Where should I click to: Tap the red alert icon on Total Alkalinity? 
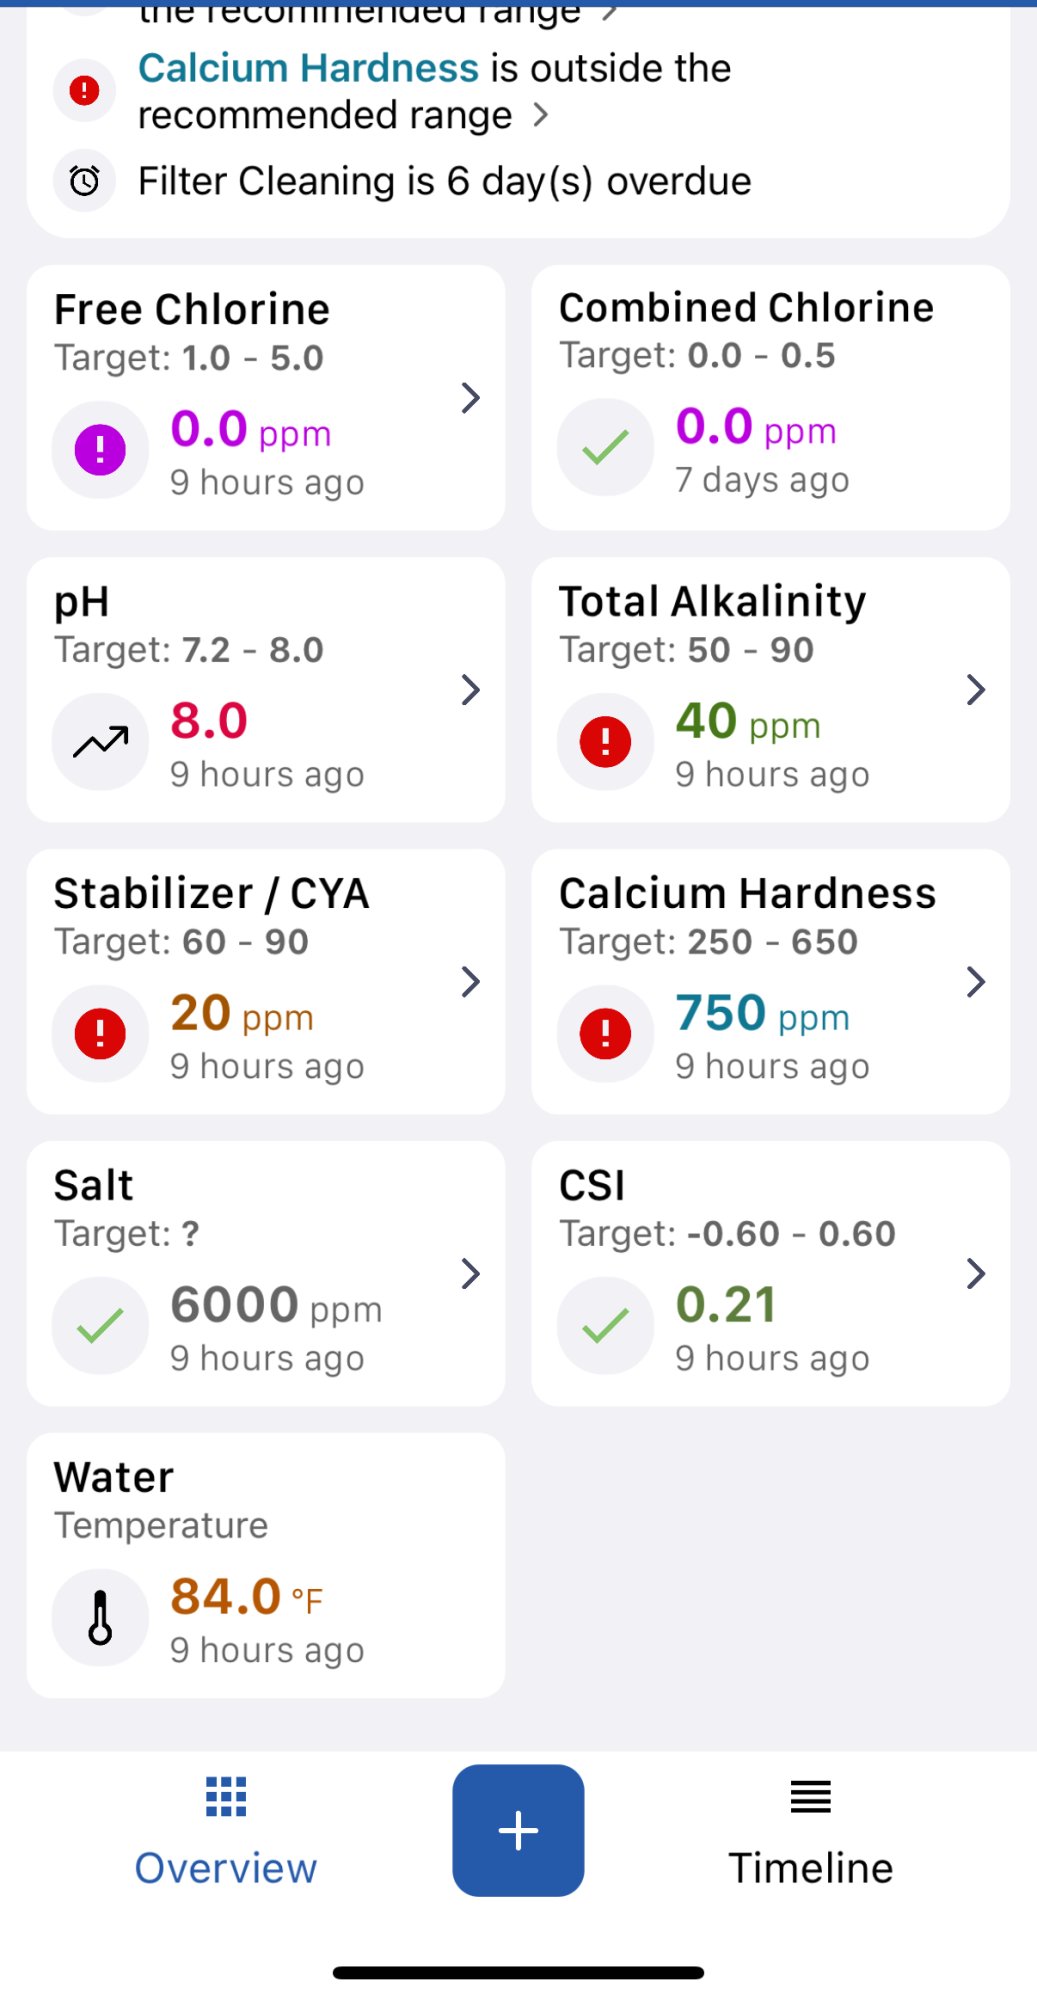(x=605, y=741)
